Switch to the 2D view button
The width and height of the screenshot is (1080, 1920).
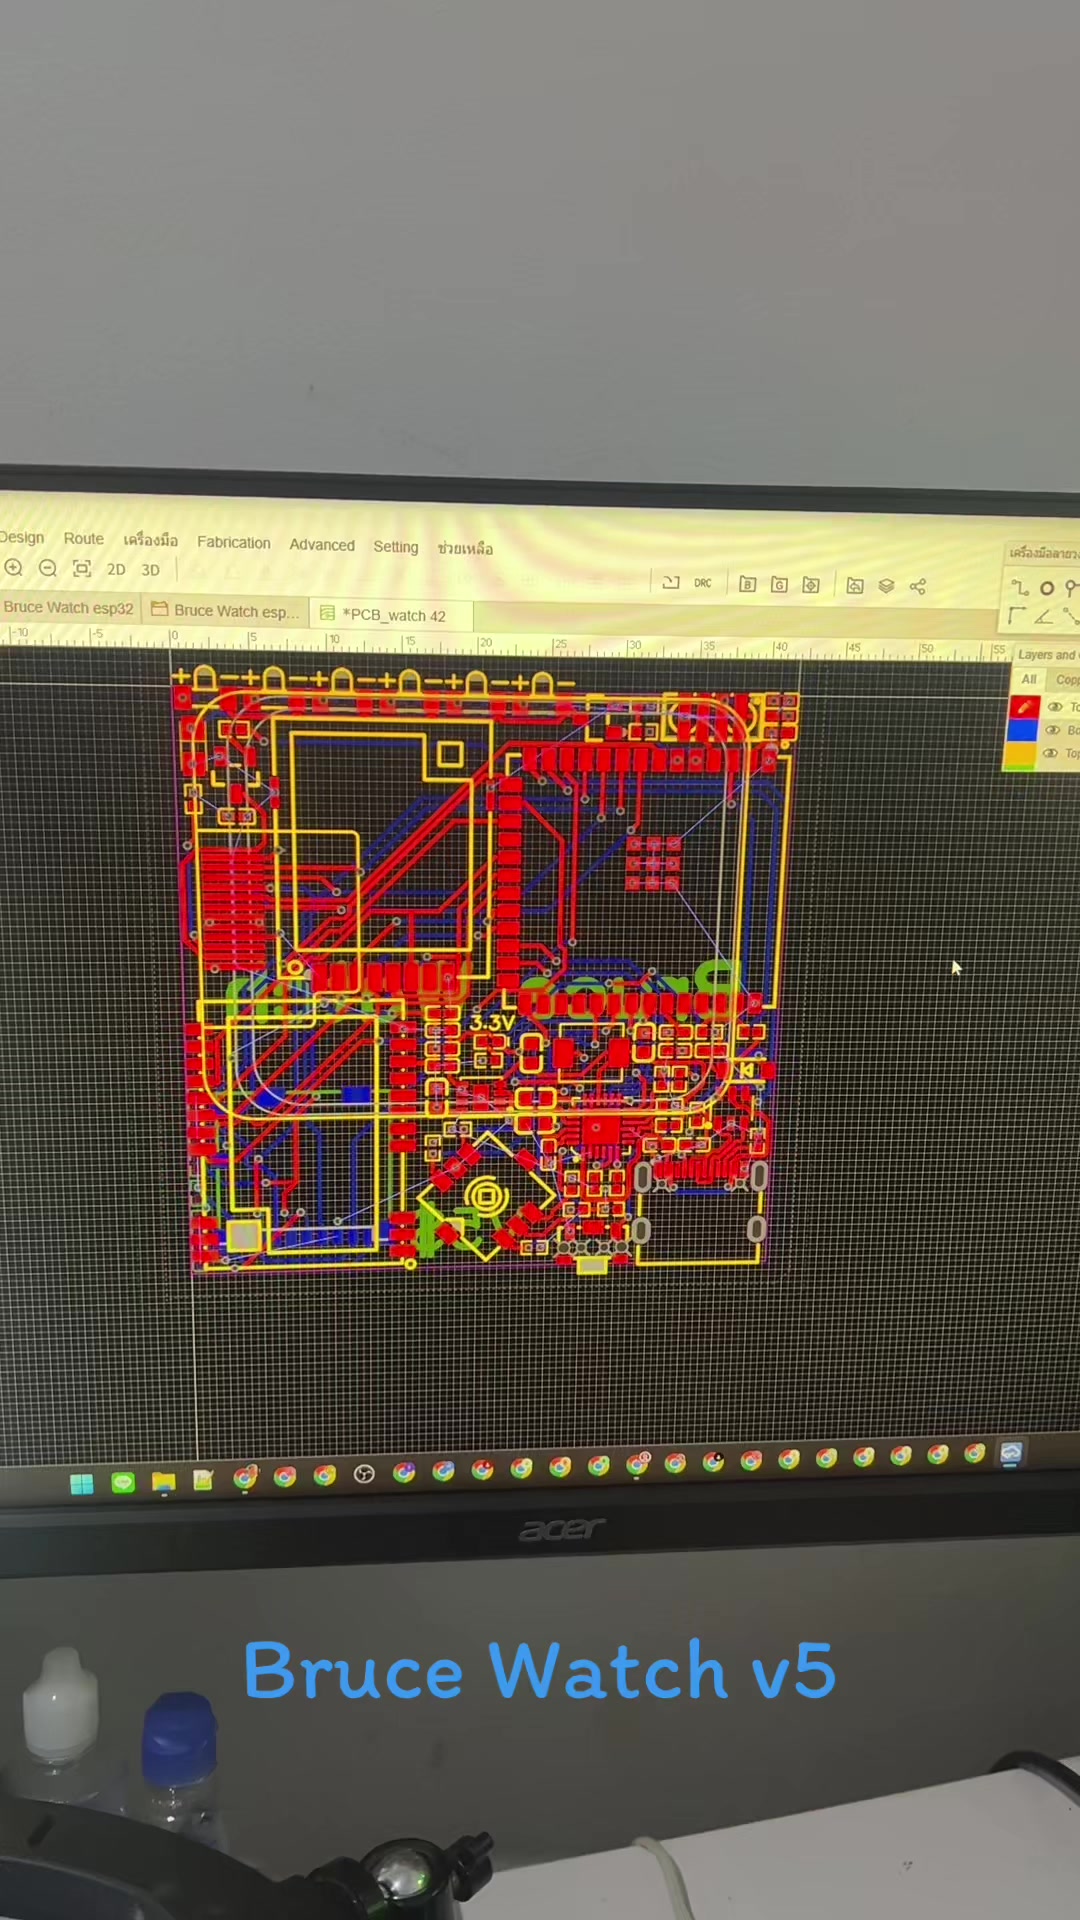(x=116, y=569)
